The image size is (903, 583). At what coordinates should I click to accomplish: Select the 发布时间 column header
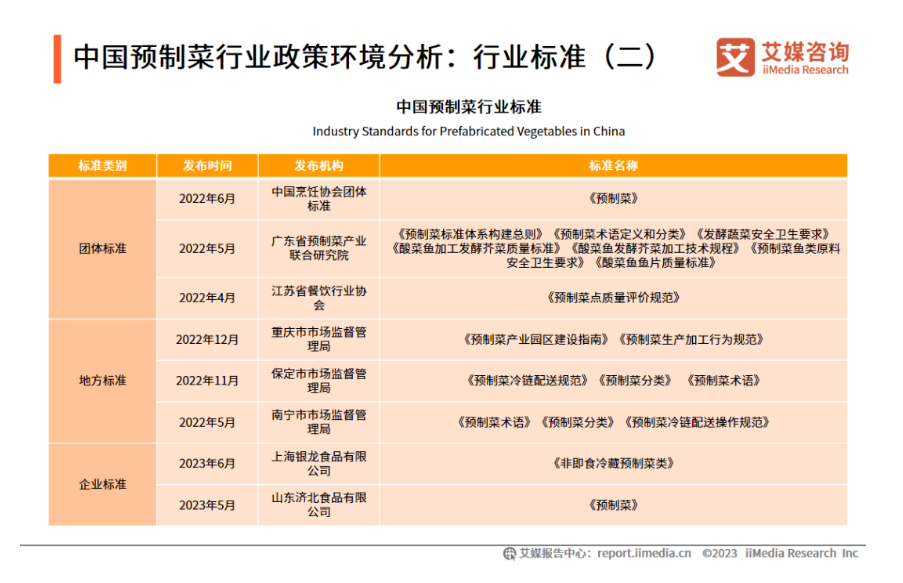[207, 166]
